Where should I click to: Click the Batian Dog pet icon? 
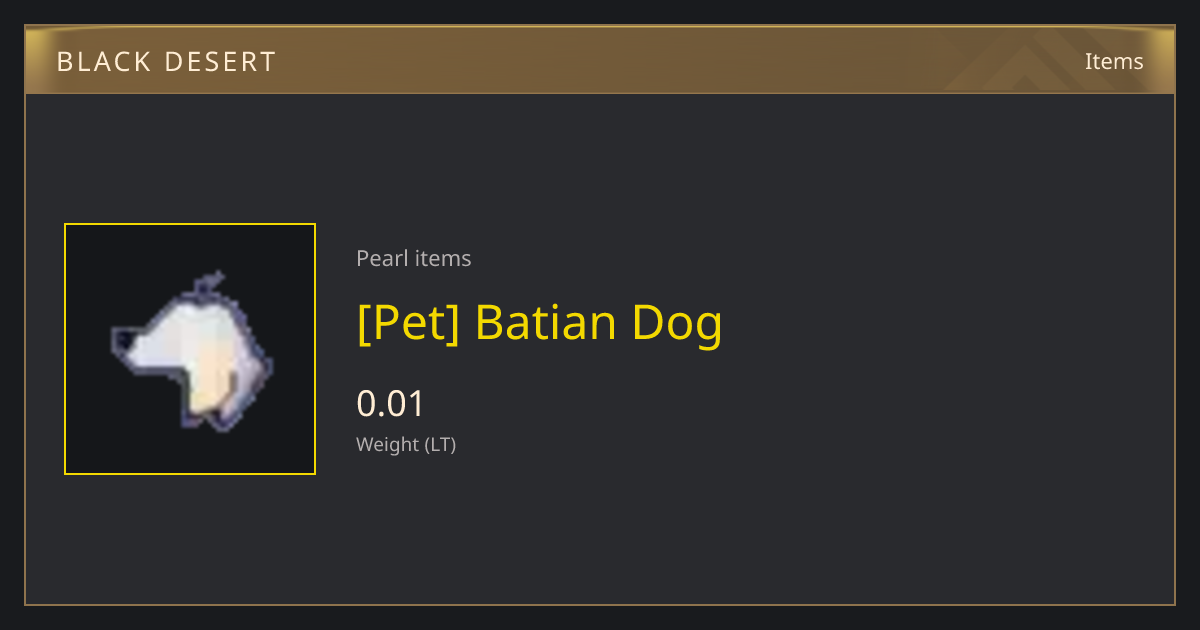(190, 349)
